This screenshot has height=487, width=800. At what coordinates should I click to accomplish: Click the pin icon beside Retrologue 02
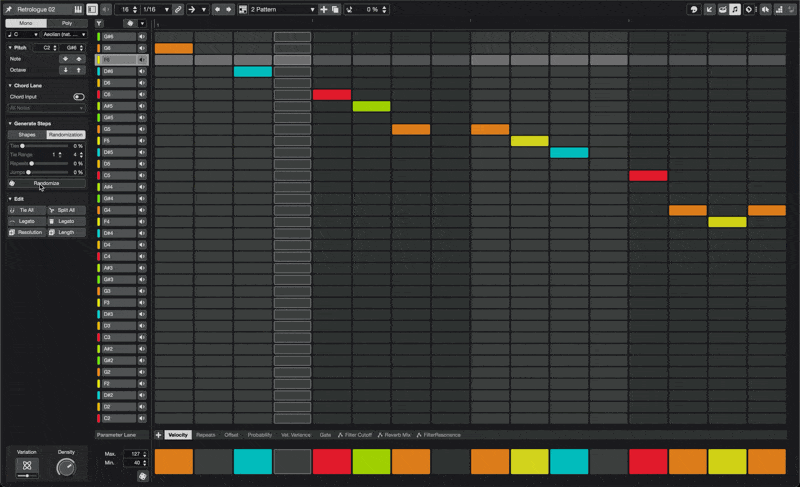click(x=9, y=9)
